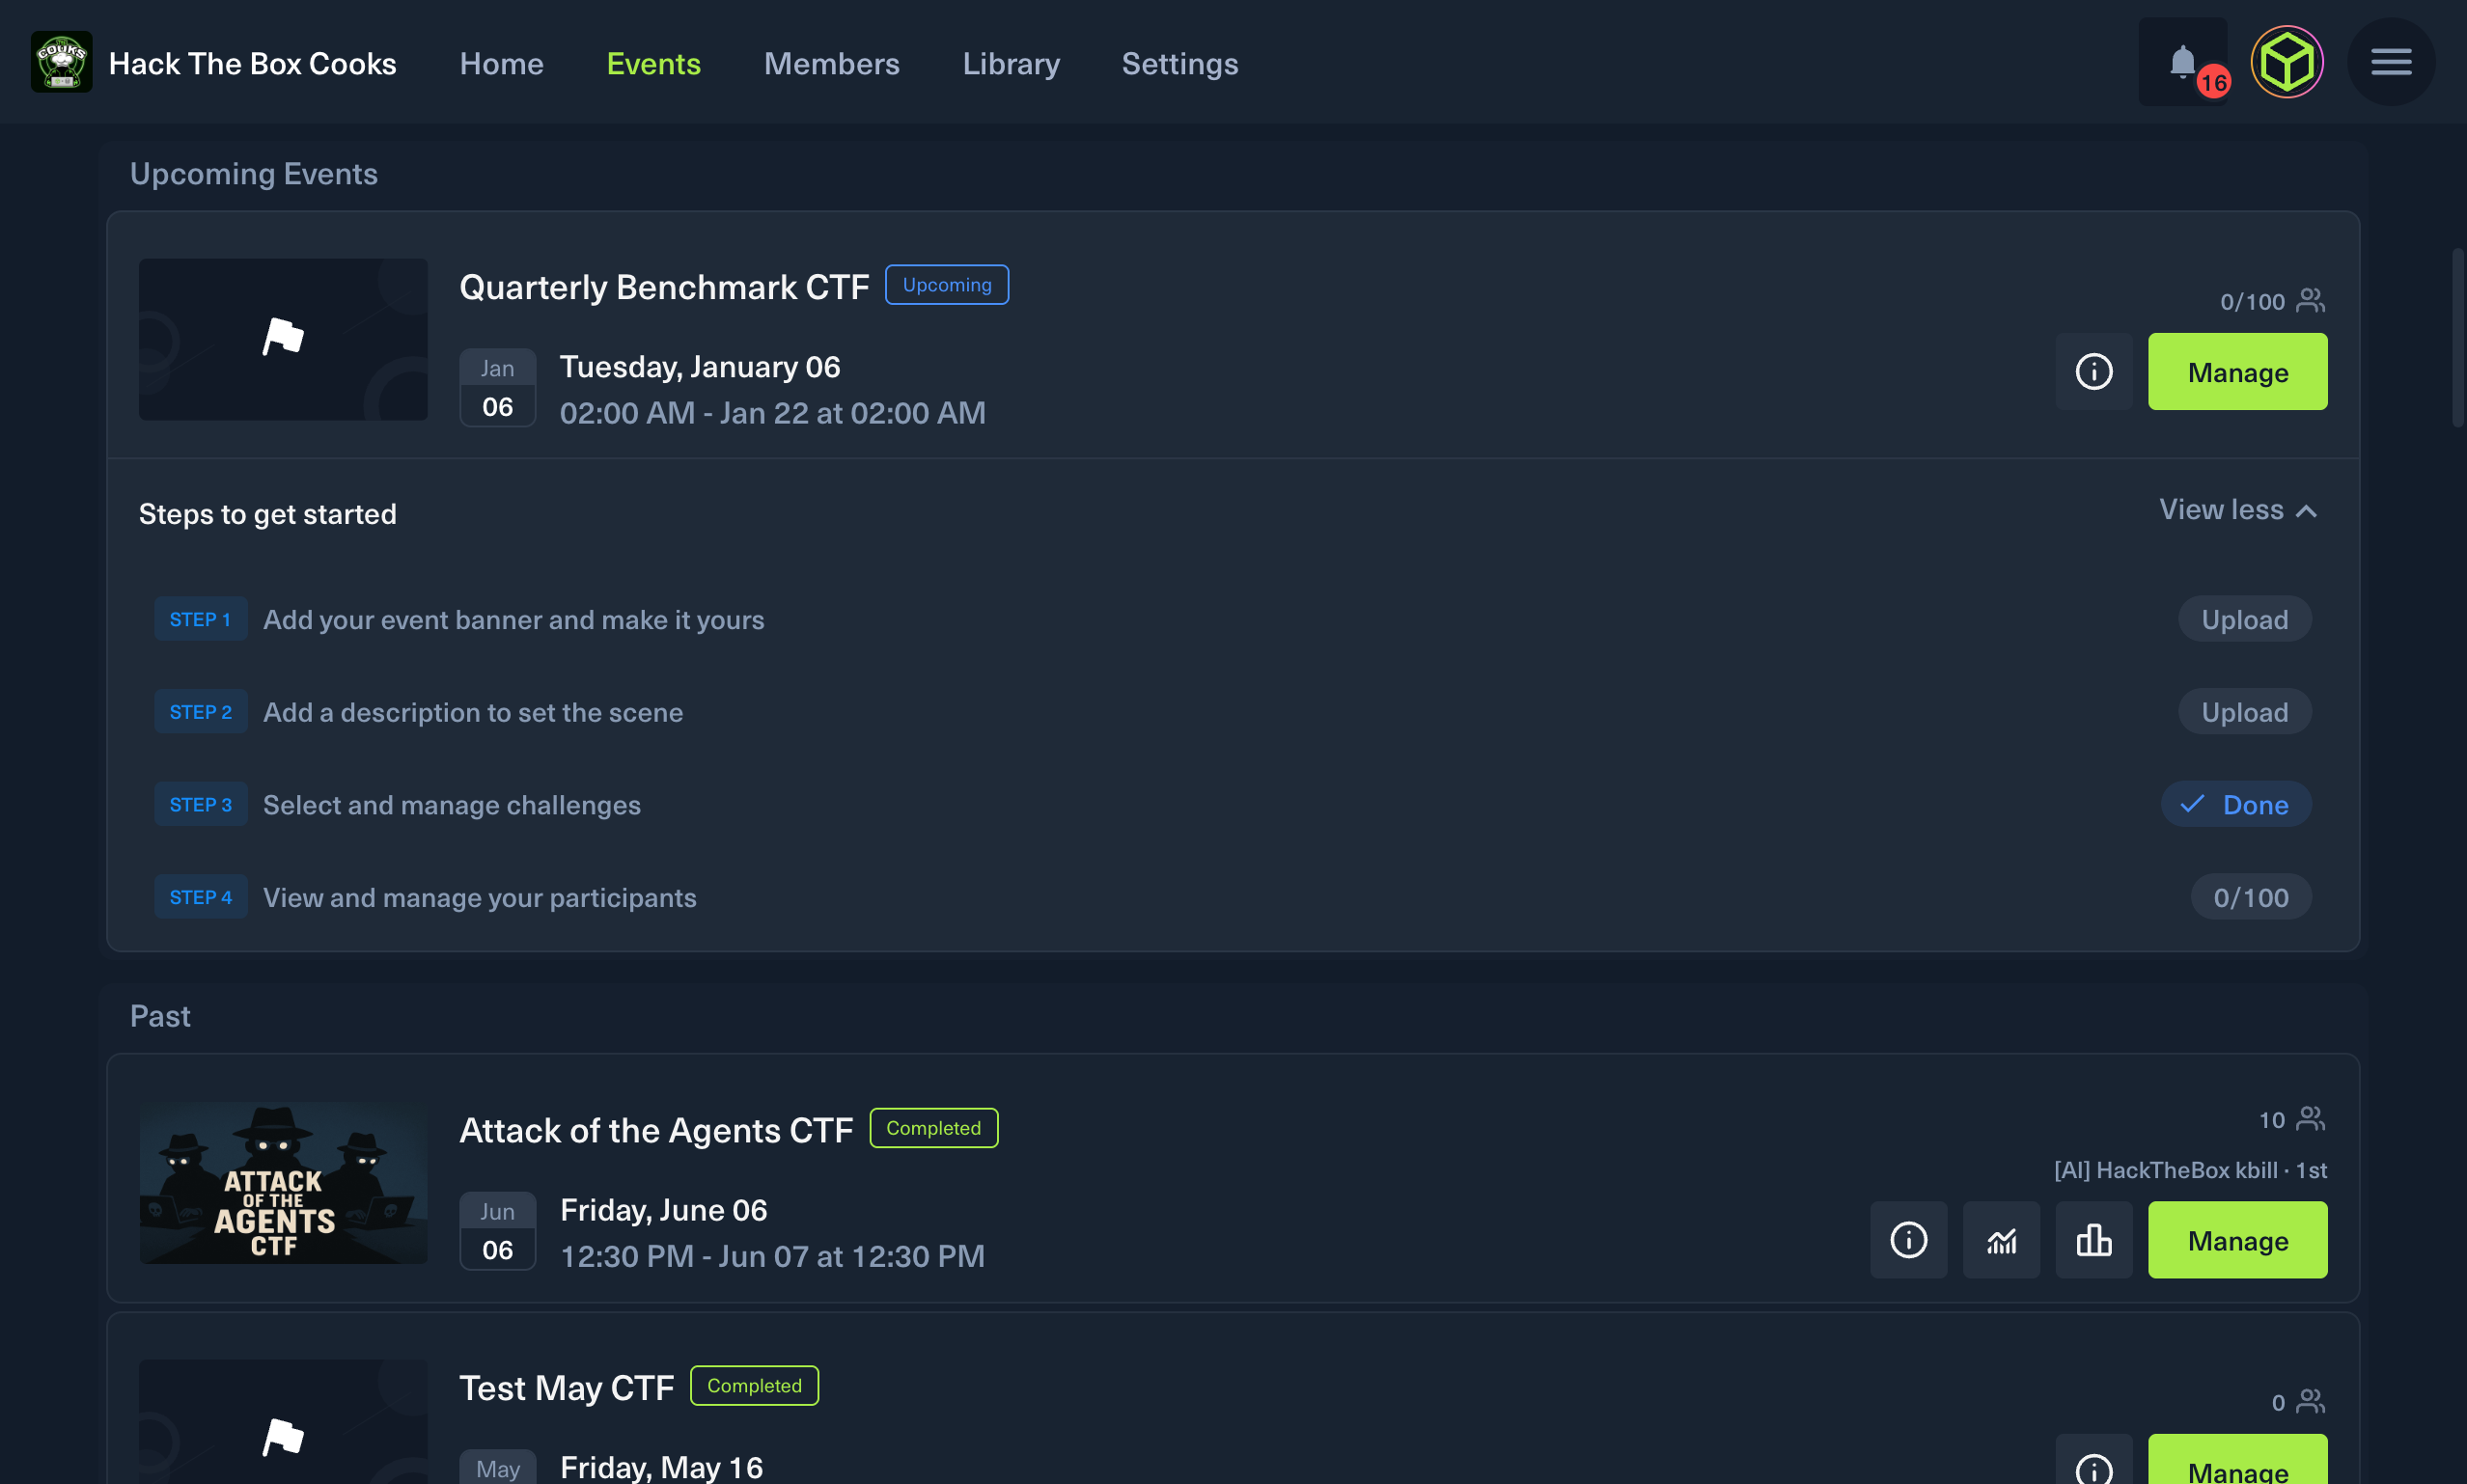Screen dimensions: 2467x1484
Task: Go to the Home tab
Action: (x=501, y=63)
